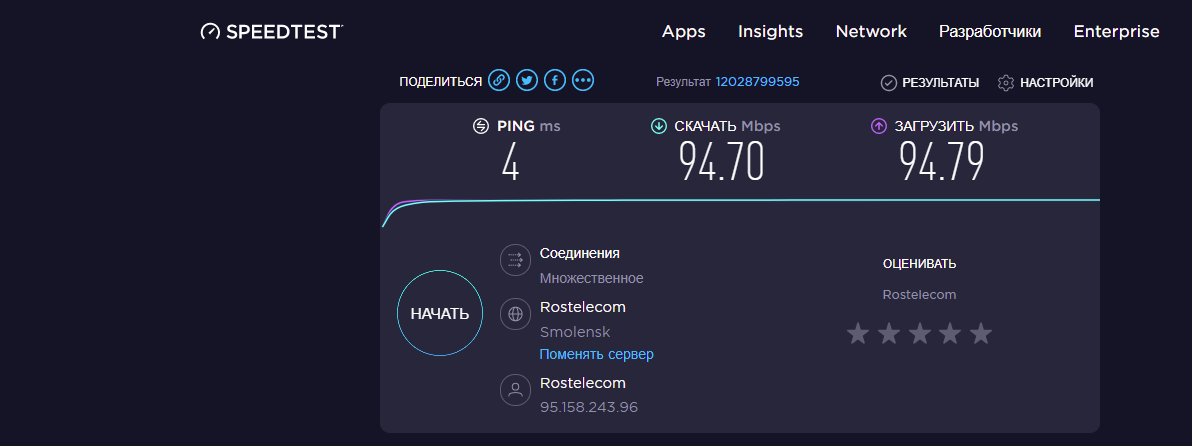Go to the Enterprise page
The image size is (1192, 446).
pos(1117,32)
